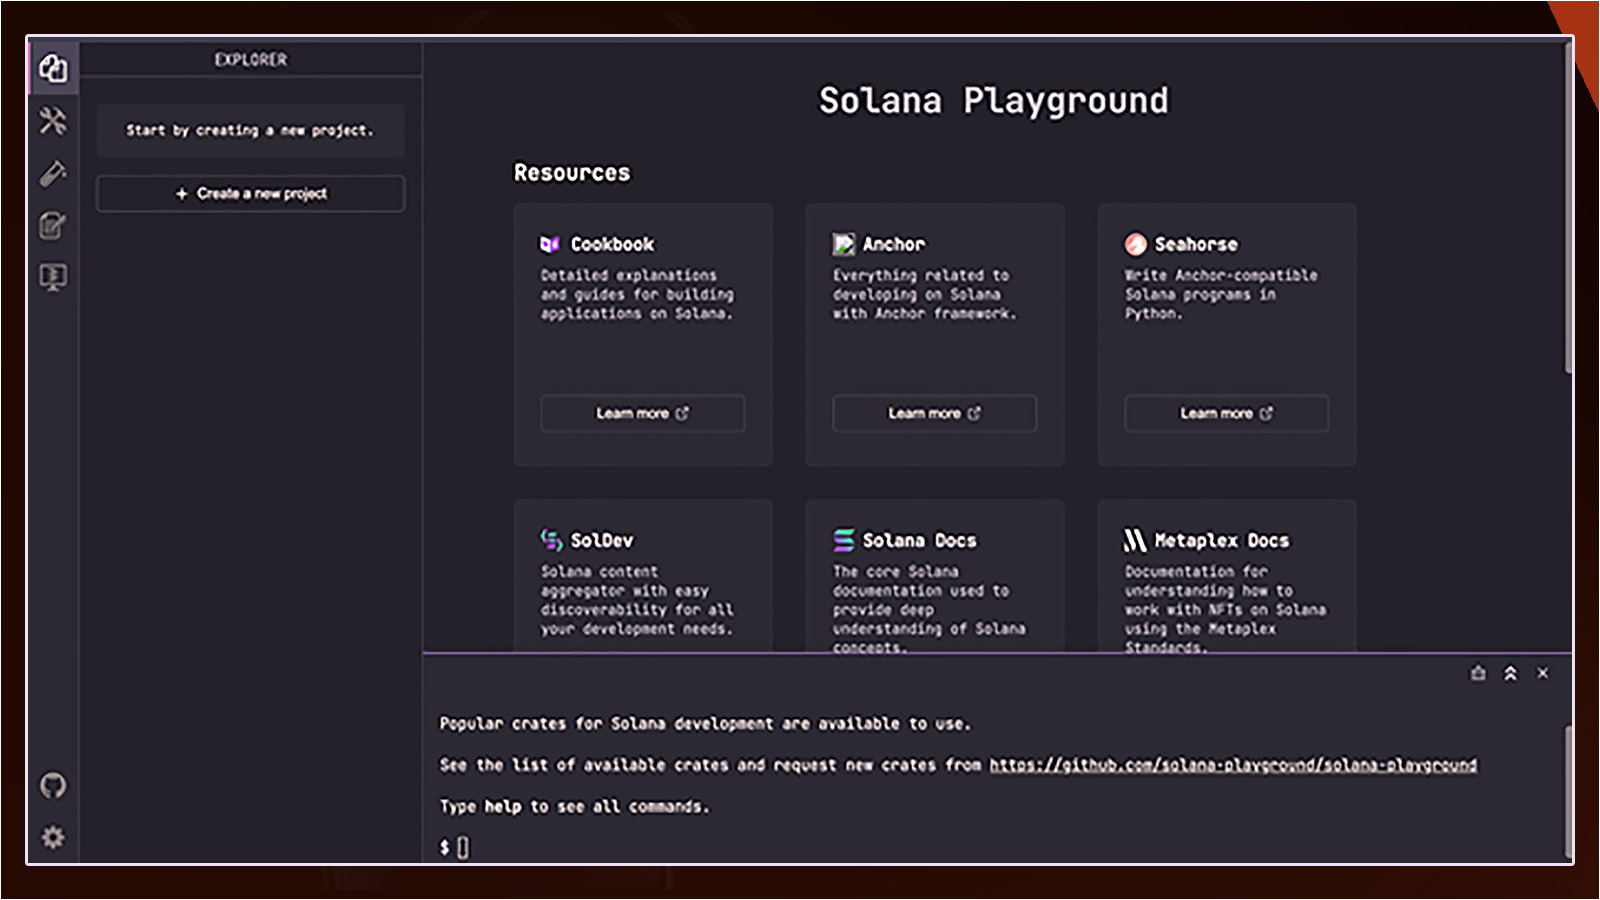1600x900 pixels.
Task: Expand the terminal to full height
Action: pyautogui.click(x=1510, y=673)
